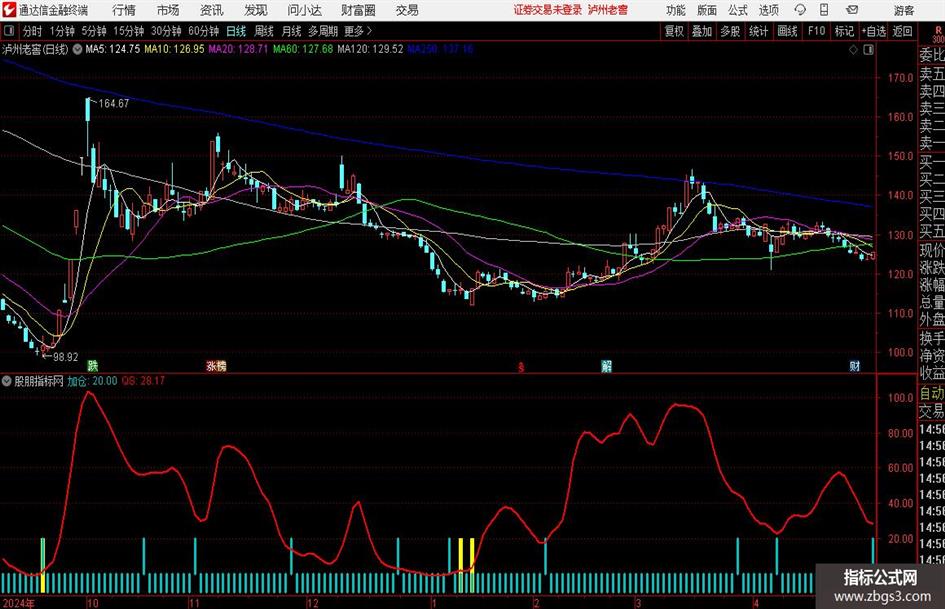Toggle the left panel icon beside 分时
Screen dimensions: 945x609
(9, 31)
